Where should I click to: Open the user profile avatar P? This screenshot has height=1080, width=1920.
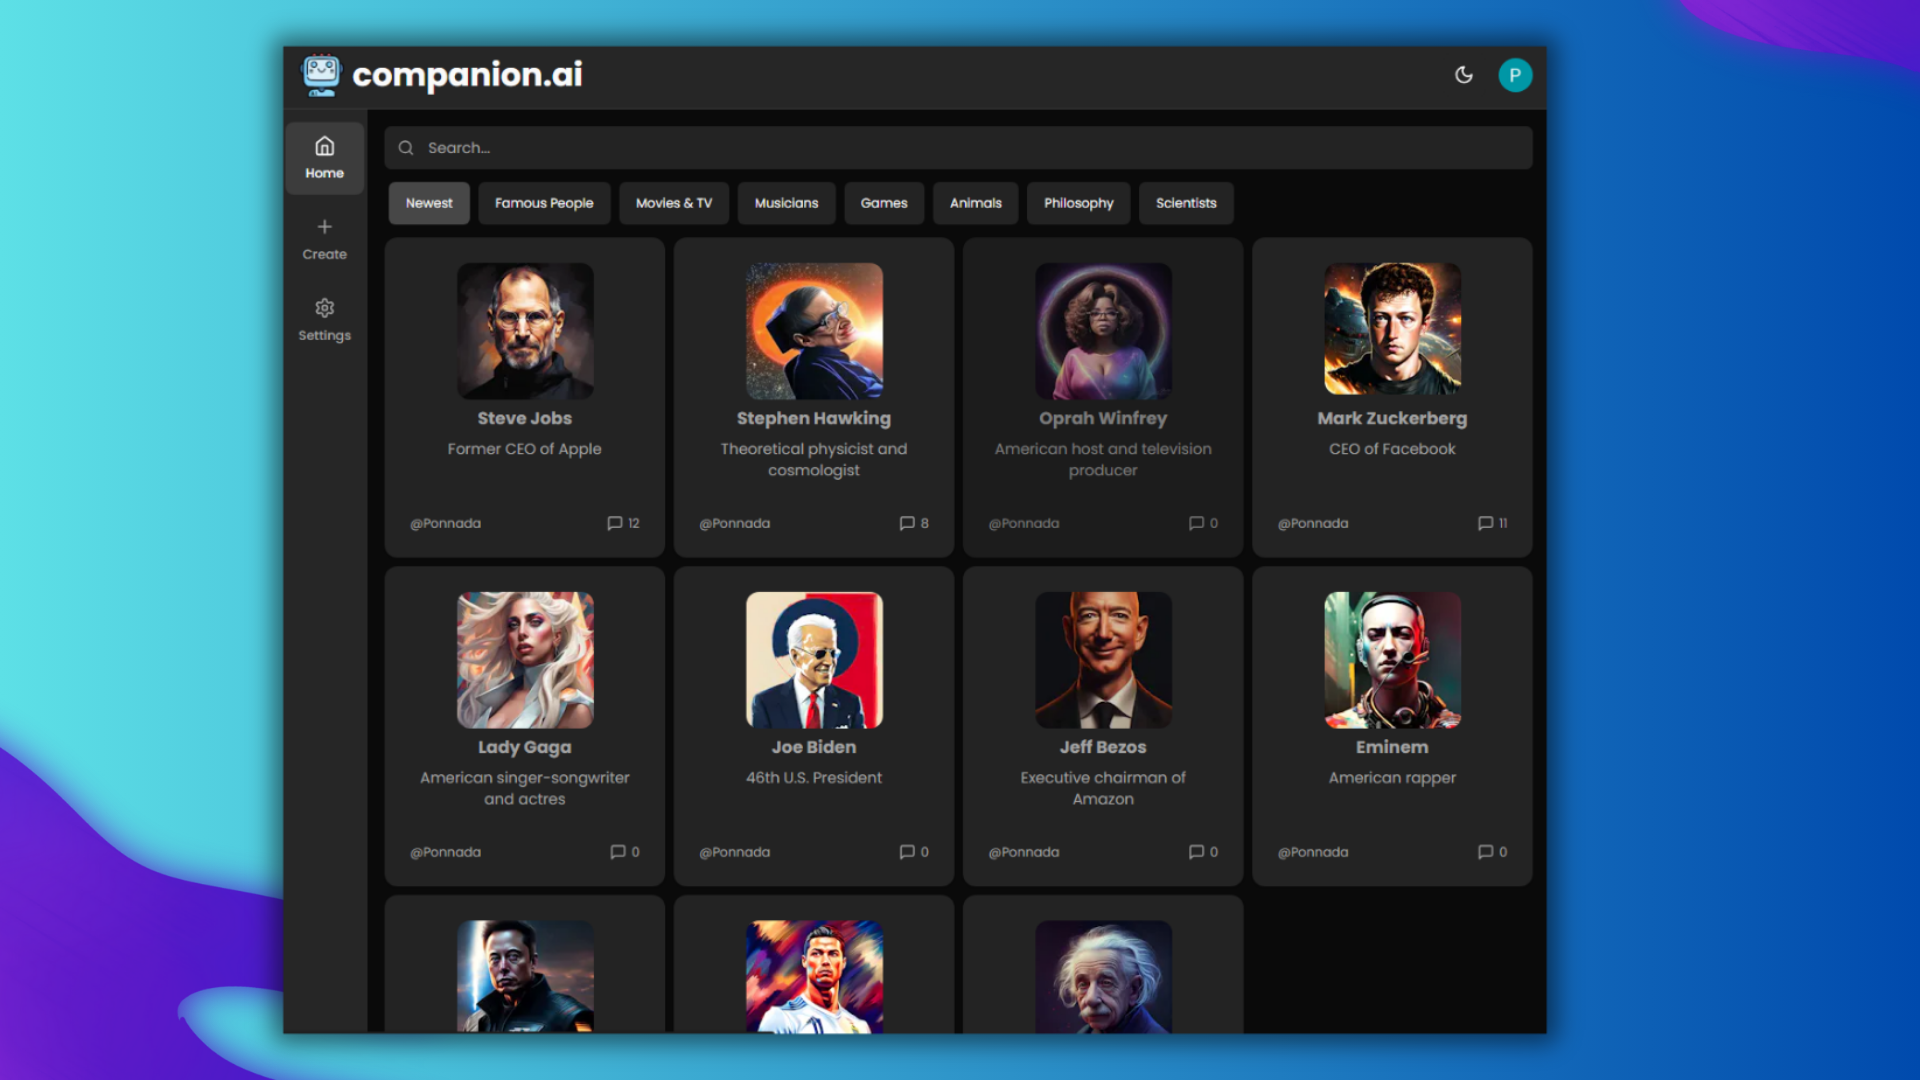(x=1514, y=75)
